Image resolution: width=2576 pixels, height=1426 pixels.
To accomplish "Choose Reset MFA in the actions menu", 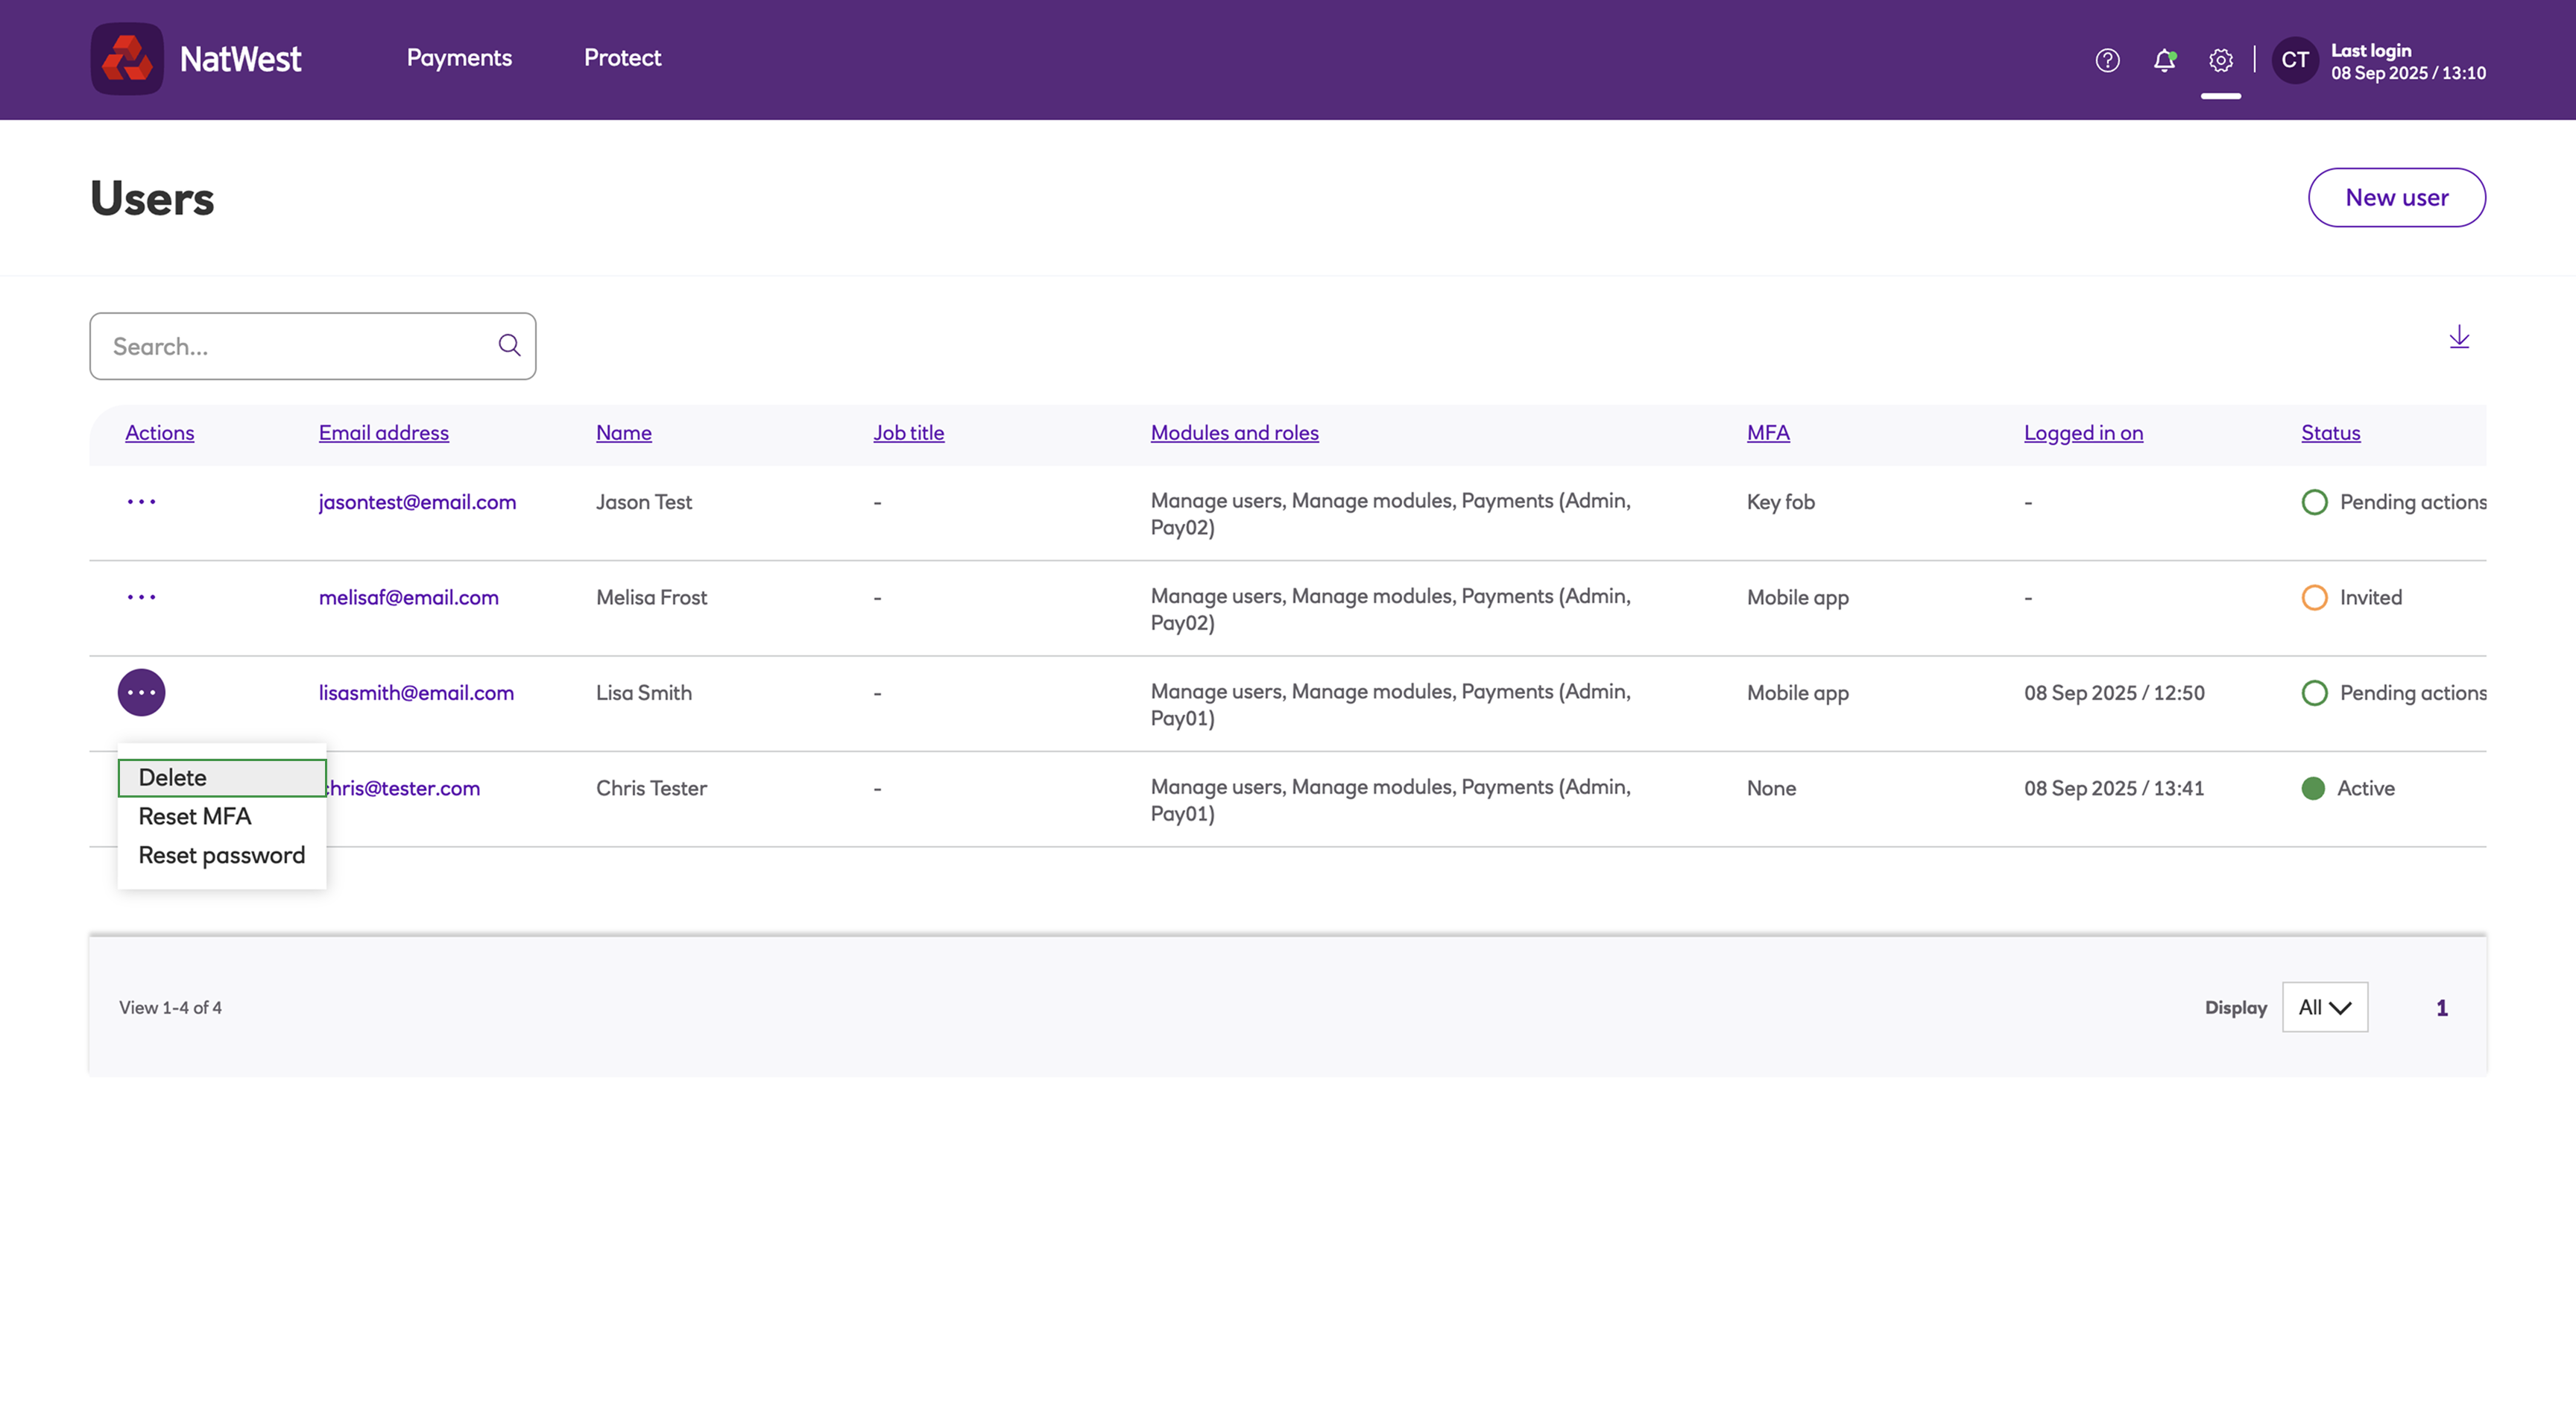I will click(x=195, y=816).
